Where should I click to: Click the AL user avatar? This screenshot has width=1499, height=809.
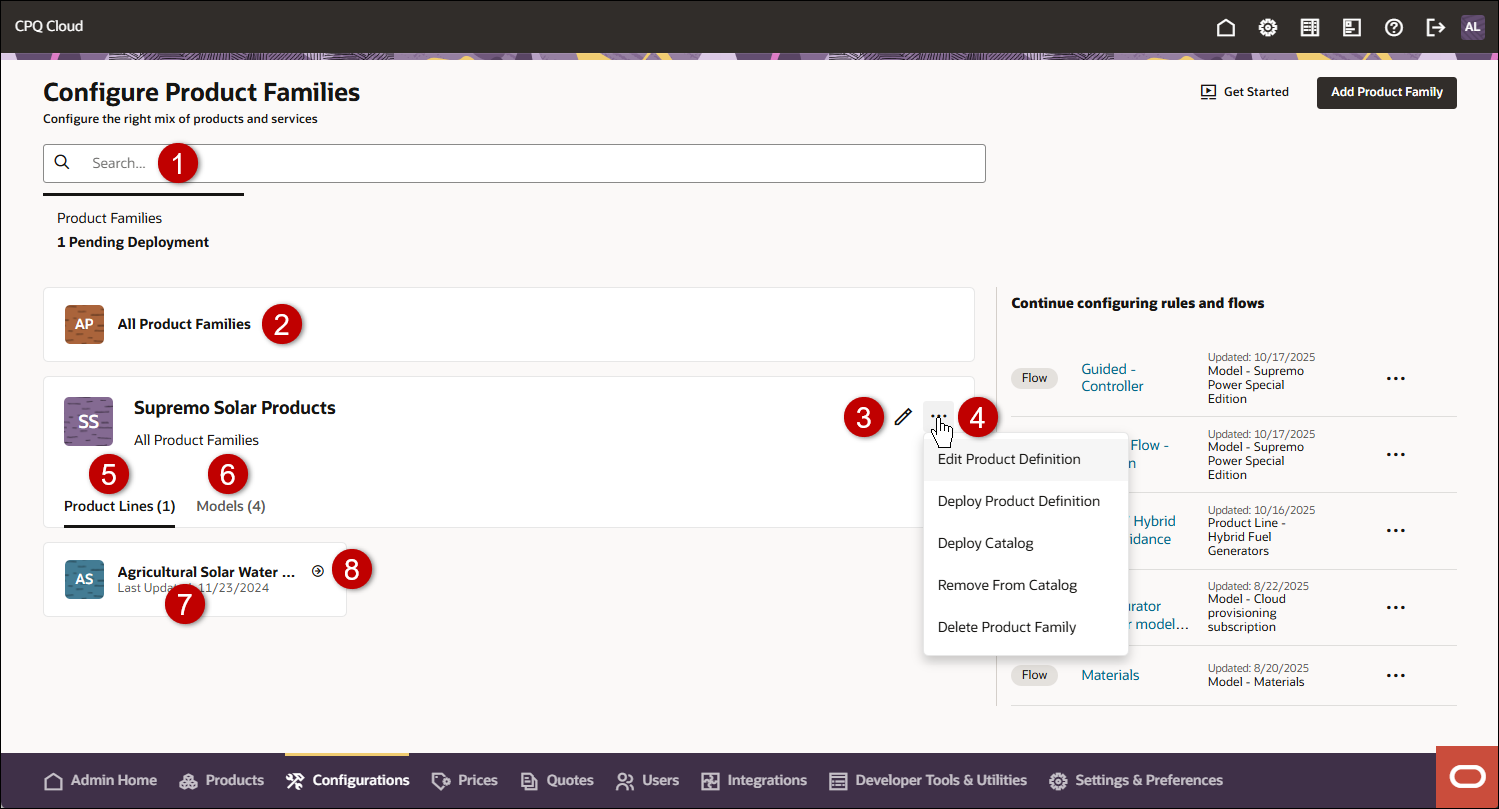click(x=1472, y=27)
